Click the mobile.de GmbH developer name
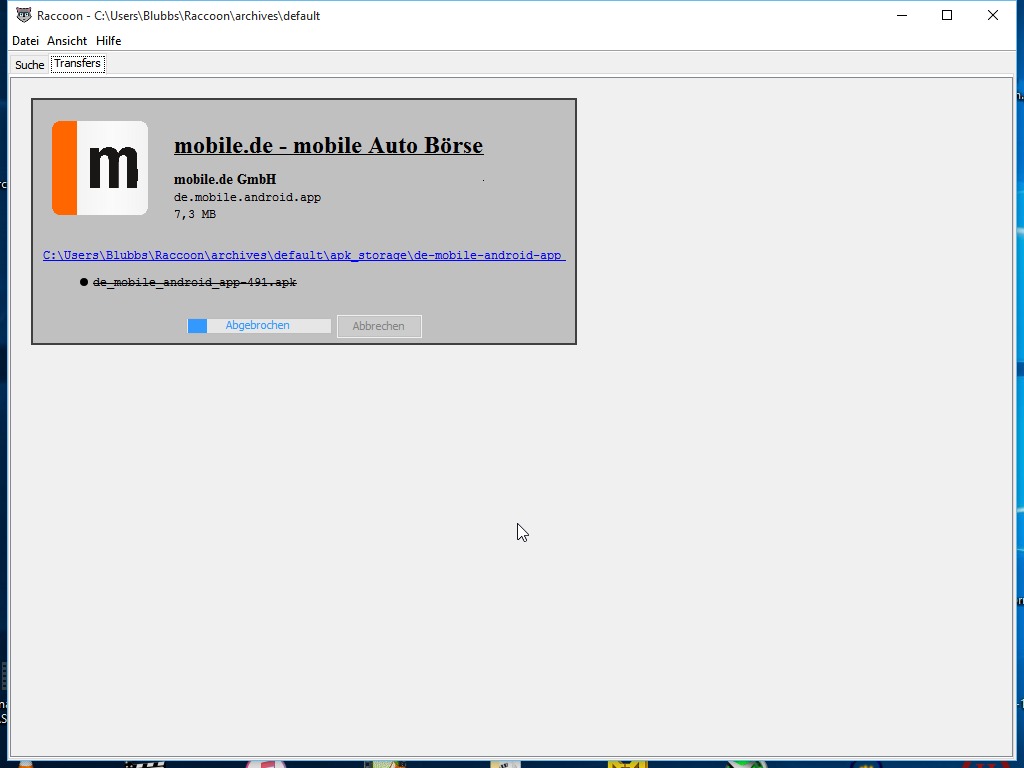The image size is (1024, 768). (225, 179)
